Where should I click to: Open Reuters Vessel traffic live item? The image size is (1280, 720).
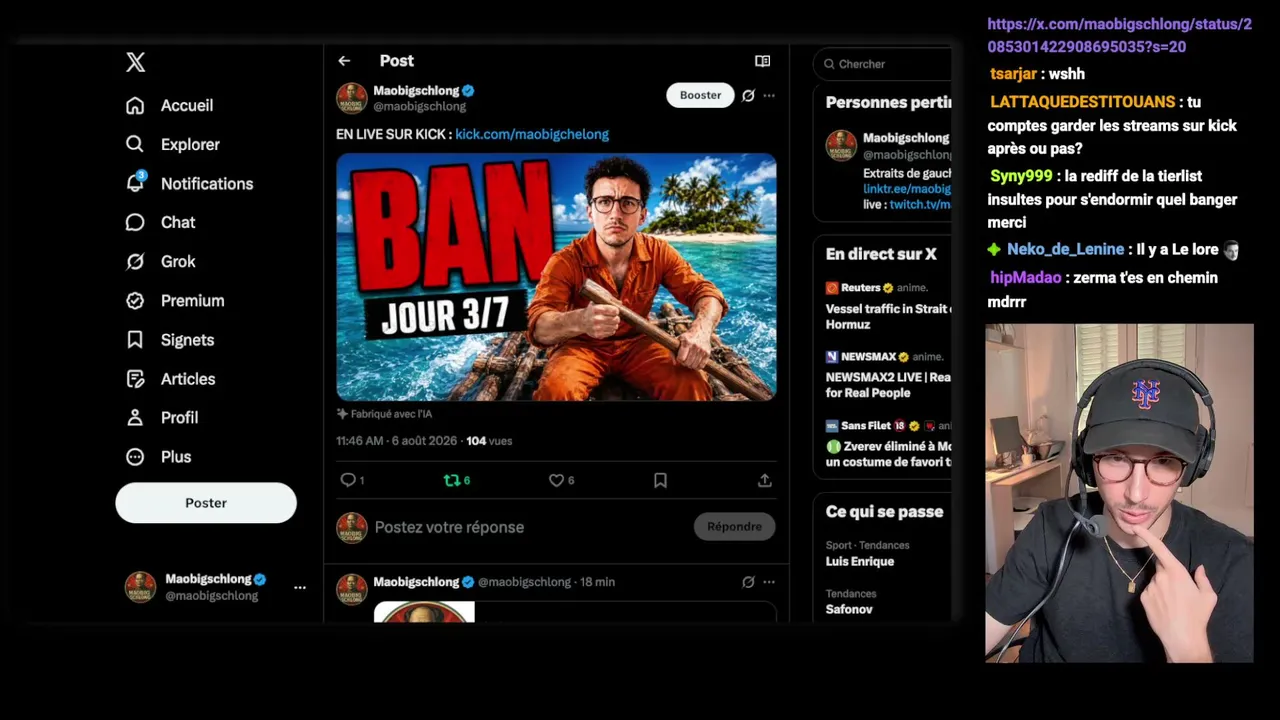[888, 306]
